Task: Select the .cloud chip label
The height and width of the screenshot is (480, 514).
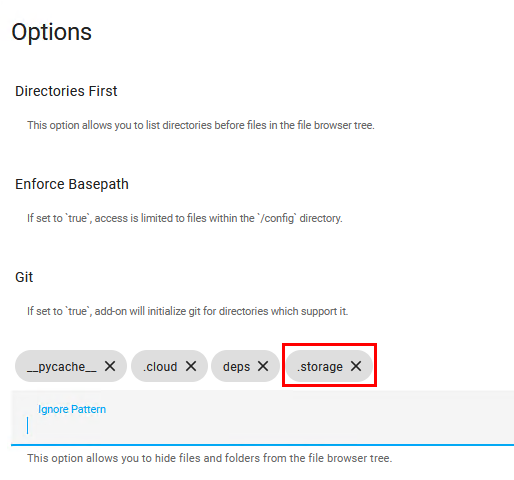Action: click(160, 367)
